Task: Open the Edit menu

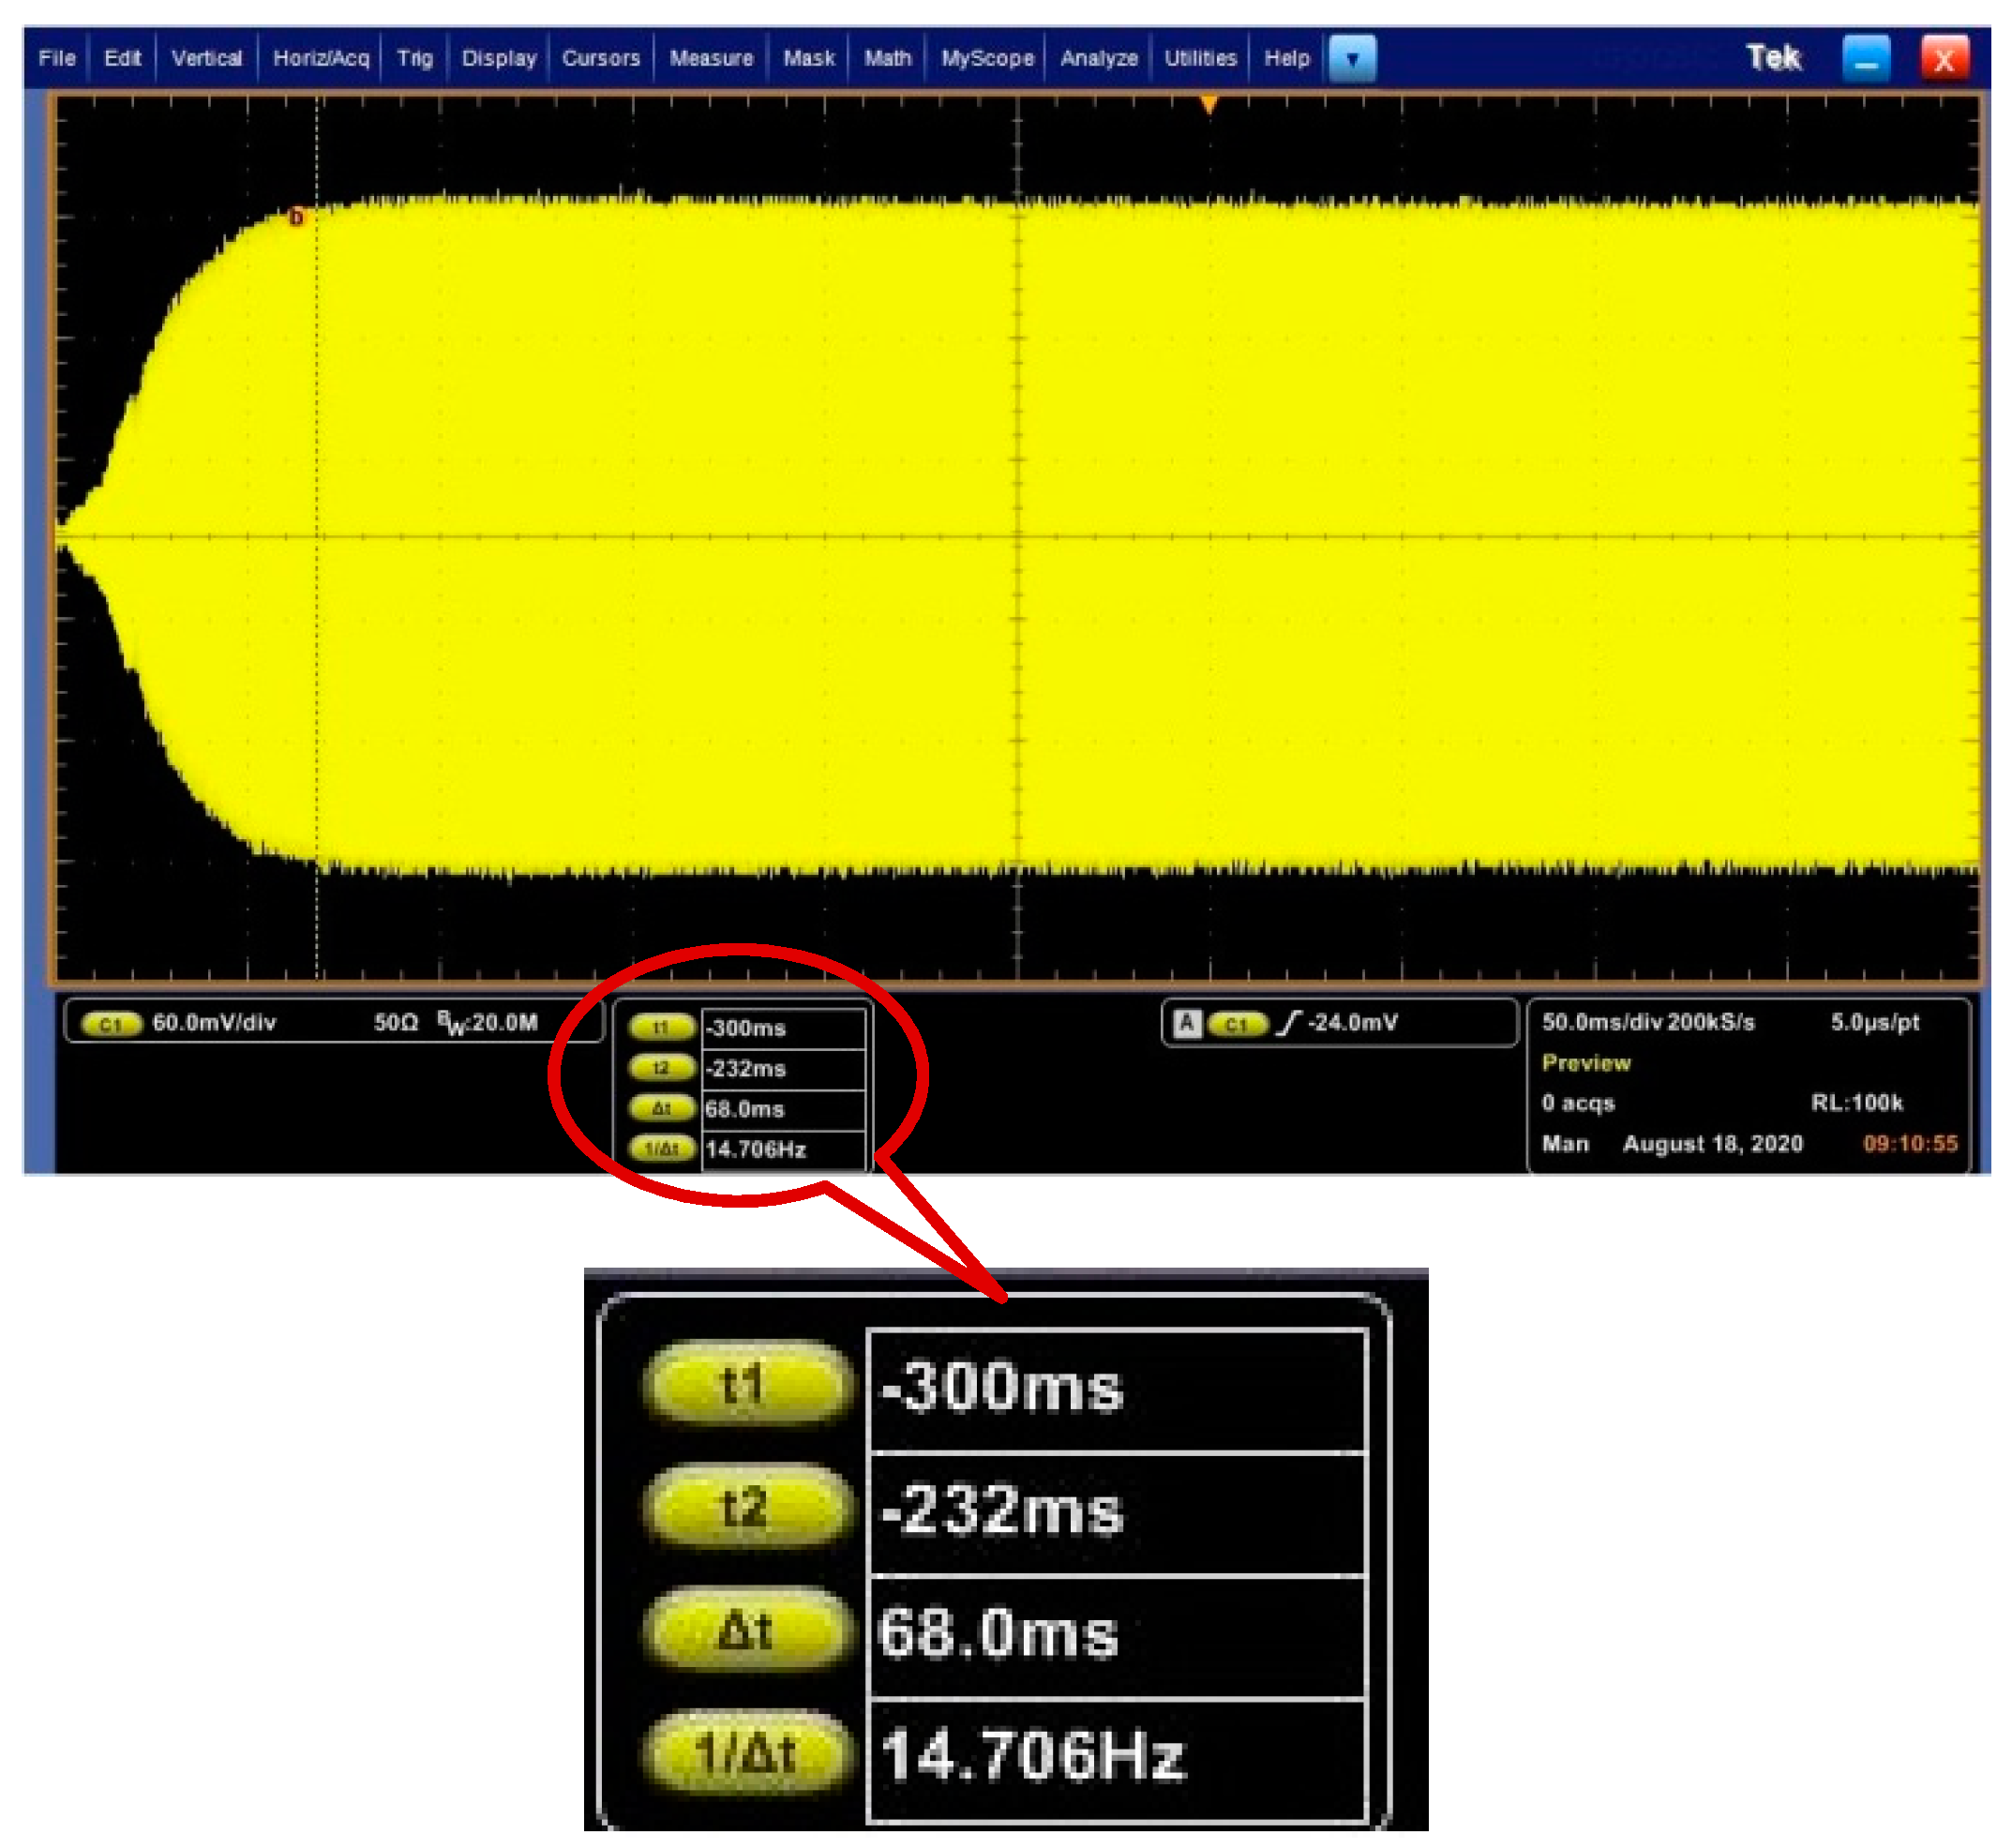Action: tap(122, 58)
